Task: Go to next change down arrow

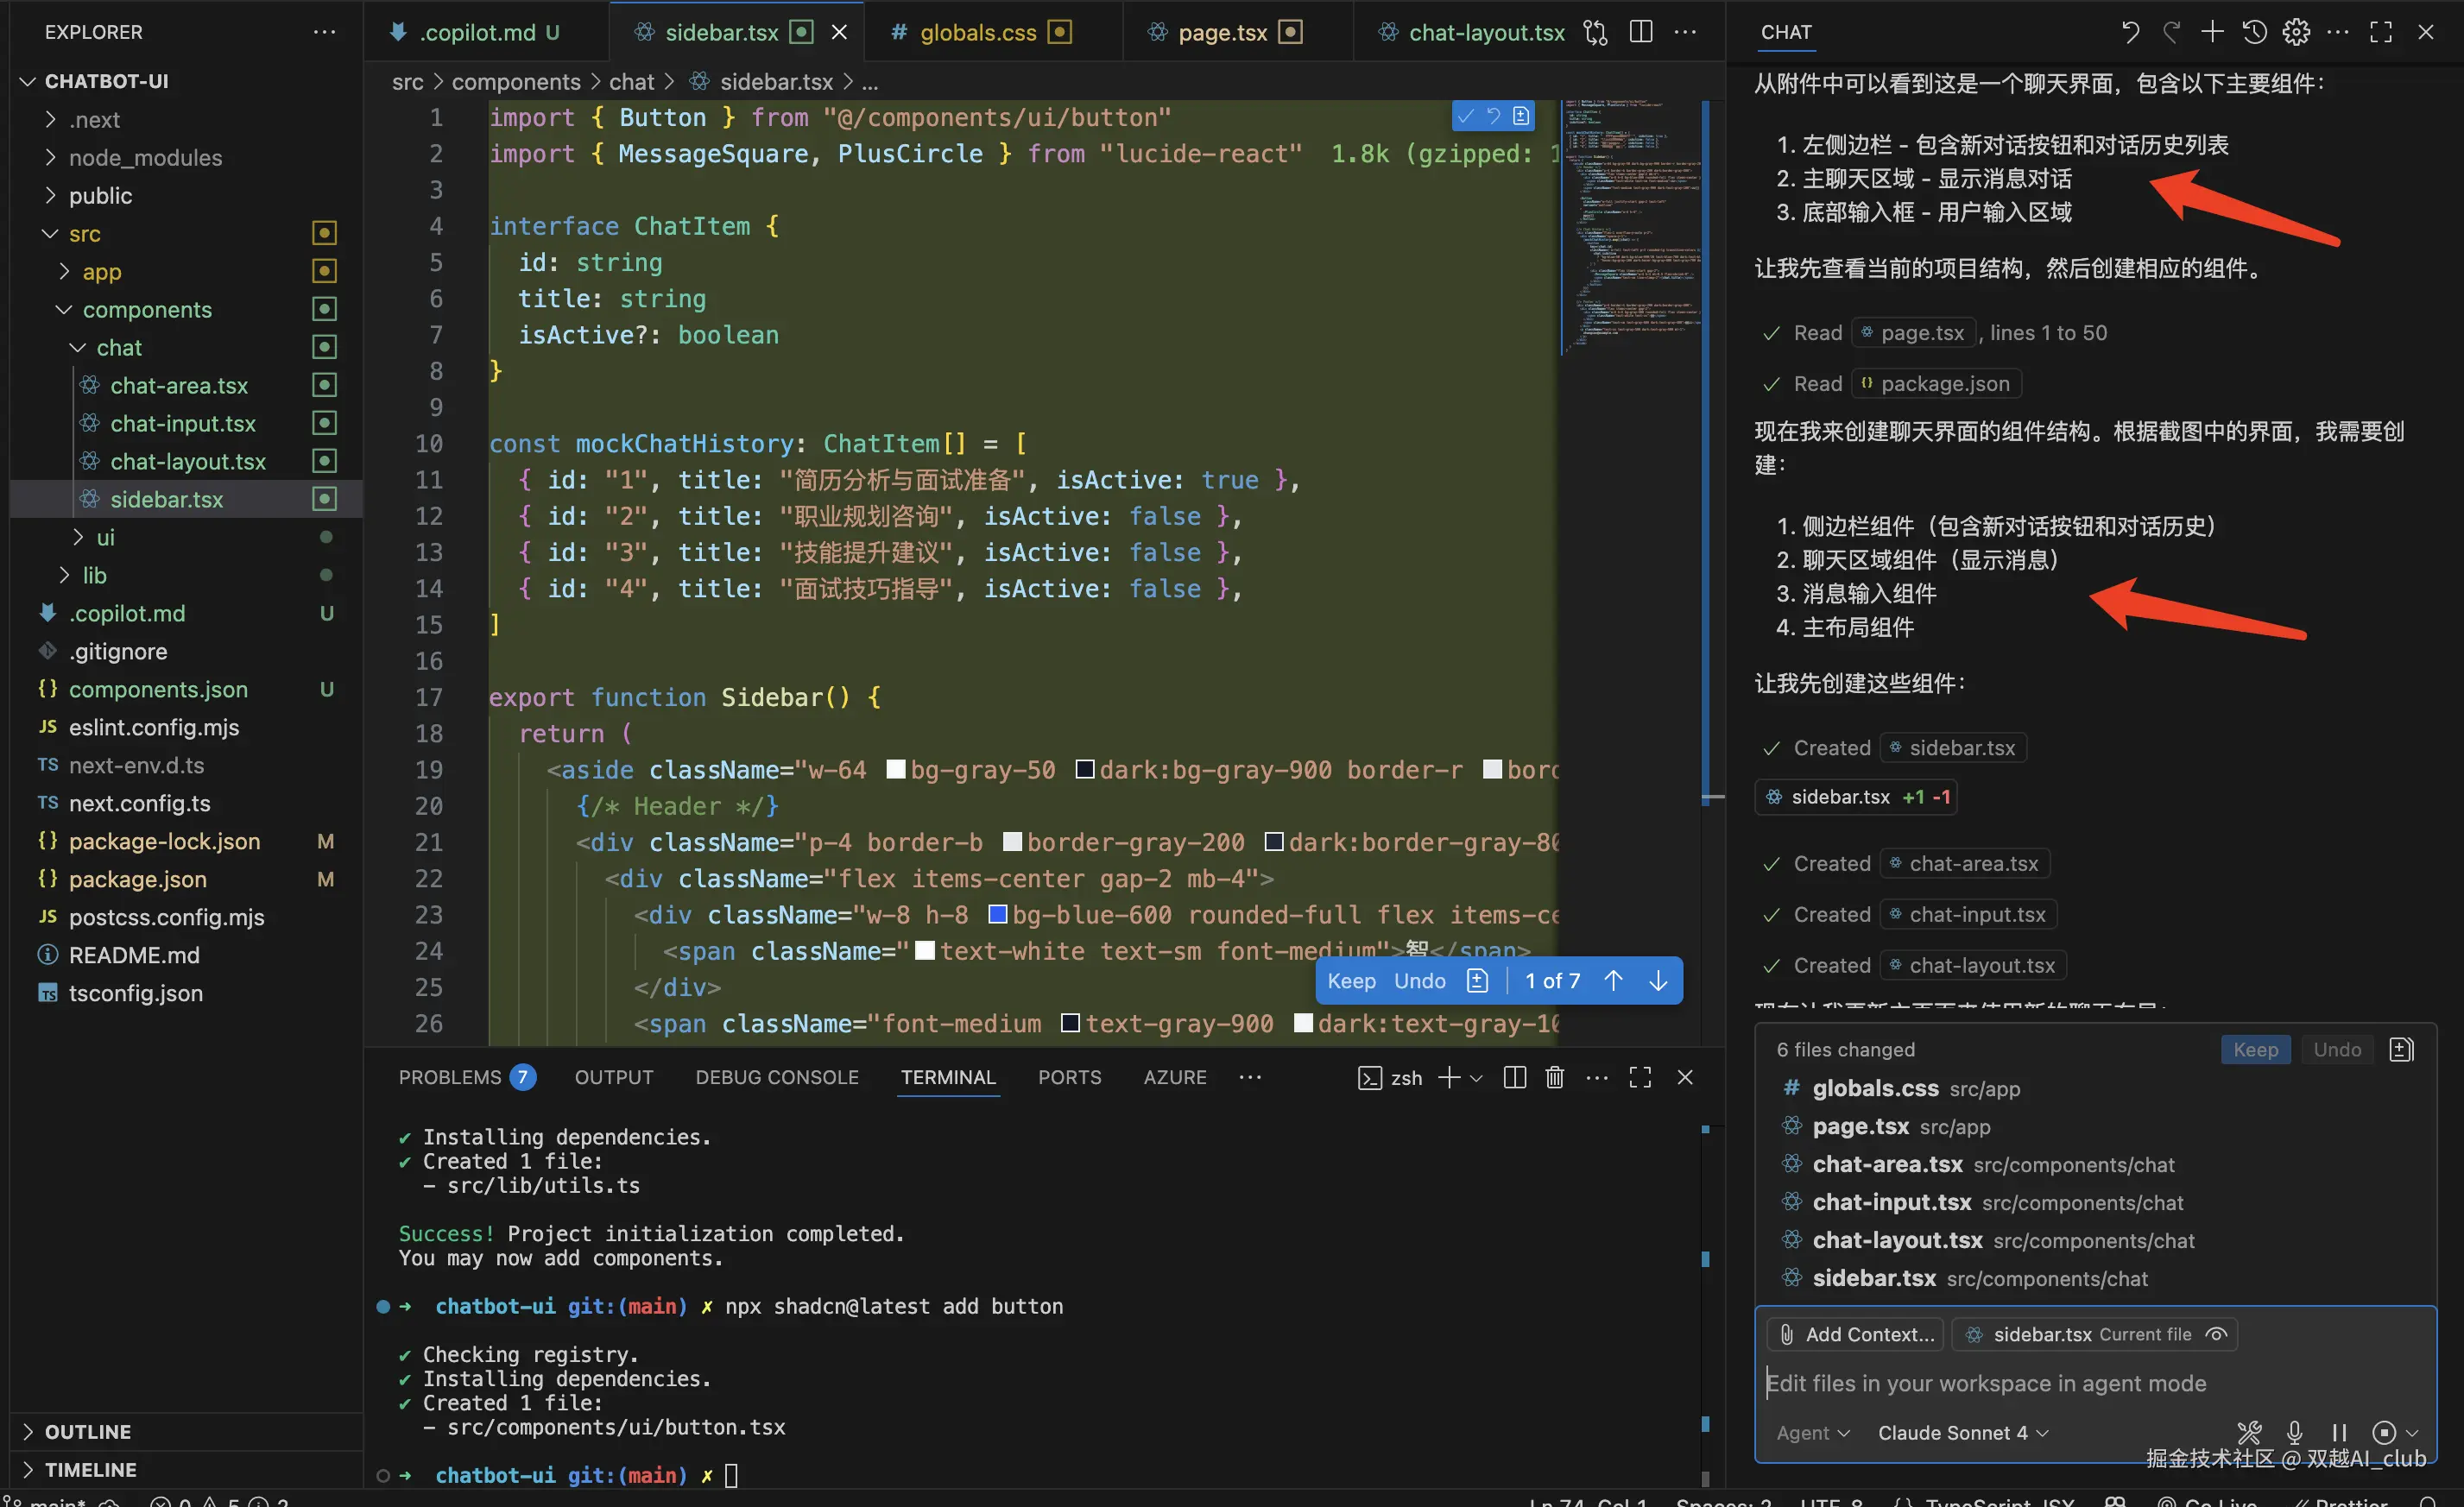Action: (x=1658, y=980)
